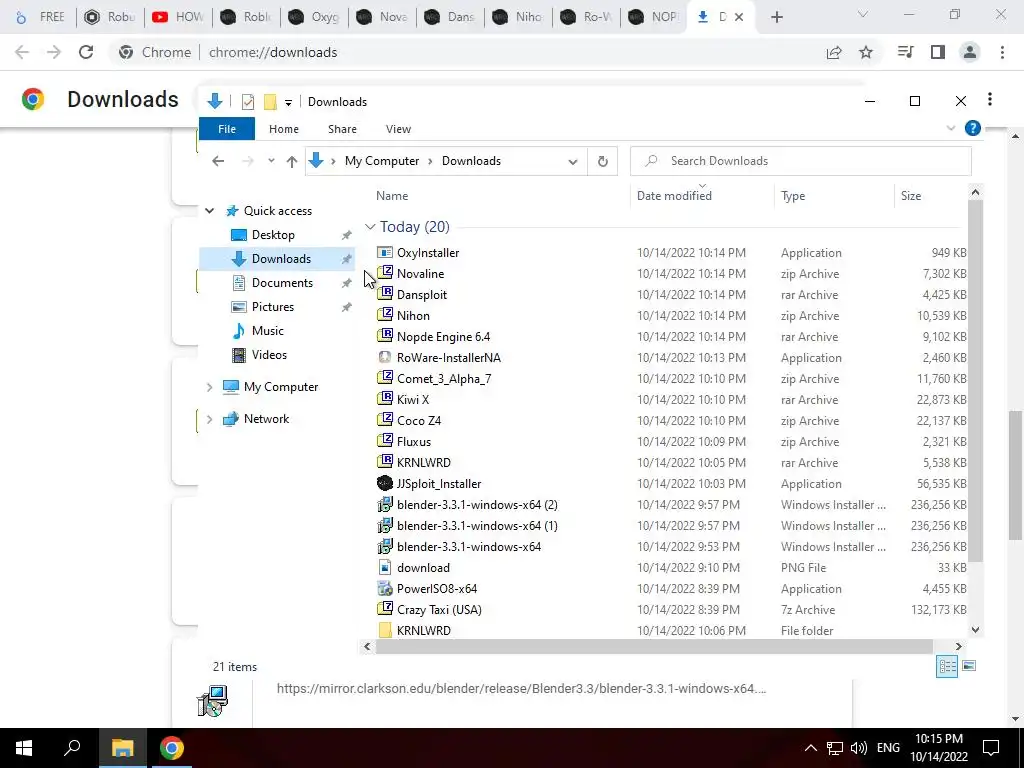
Task: Open Documents in the navigation pane
Action: tap(282, 283)
